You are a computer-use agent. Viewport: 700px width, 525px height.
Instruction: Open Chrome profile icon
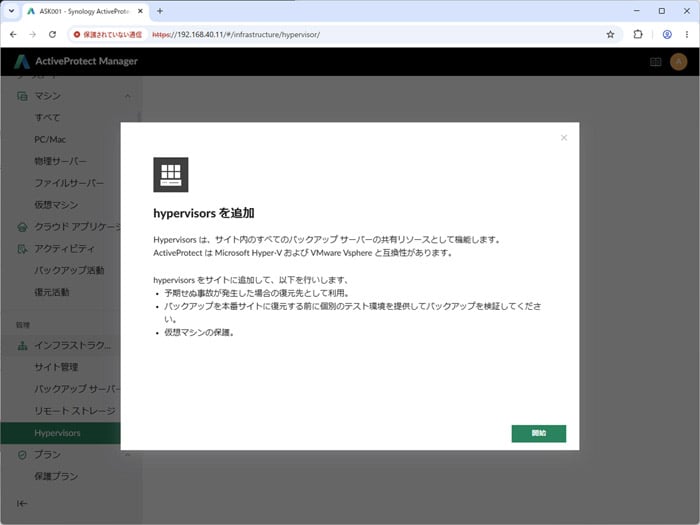[667, 34]
